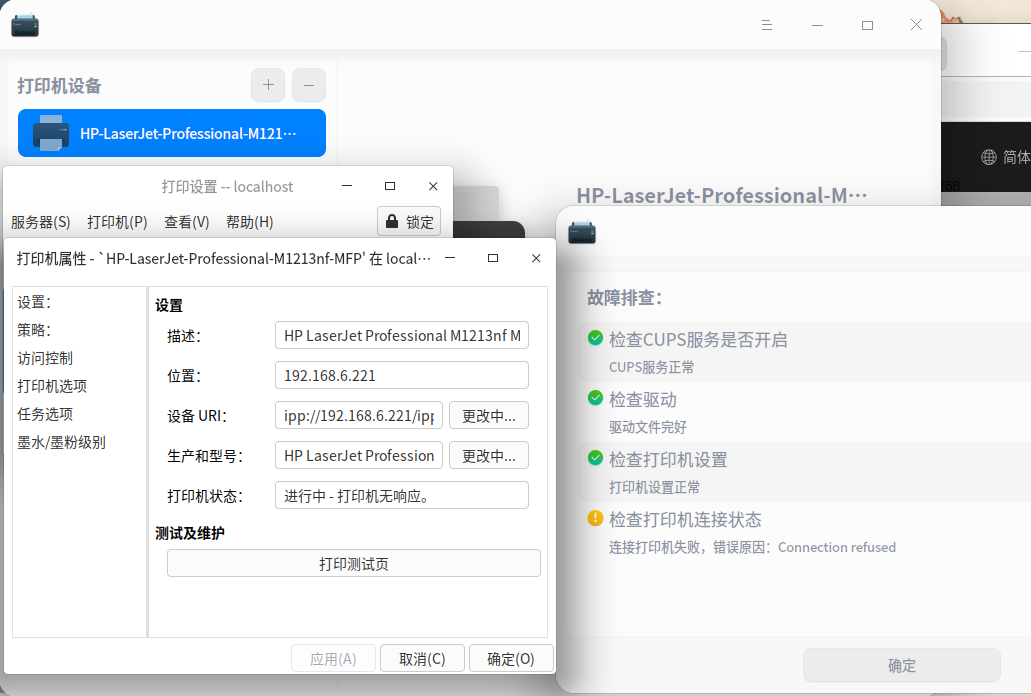The width and height of the screenshot is (1031, 696).
Task: Print a test page with 打印测试页
Action: coord(354,563)
